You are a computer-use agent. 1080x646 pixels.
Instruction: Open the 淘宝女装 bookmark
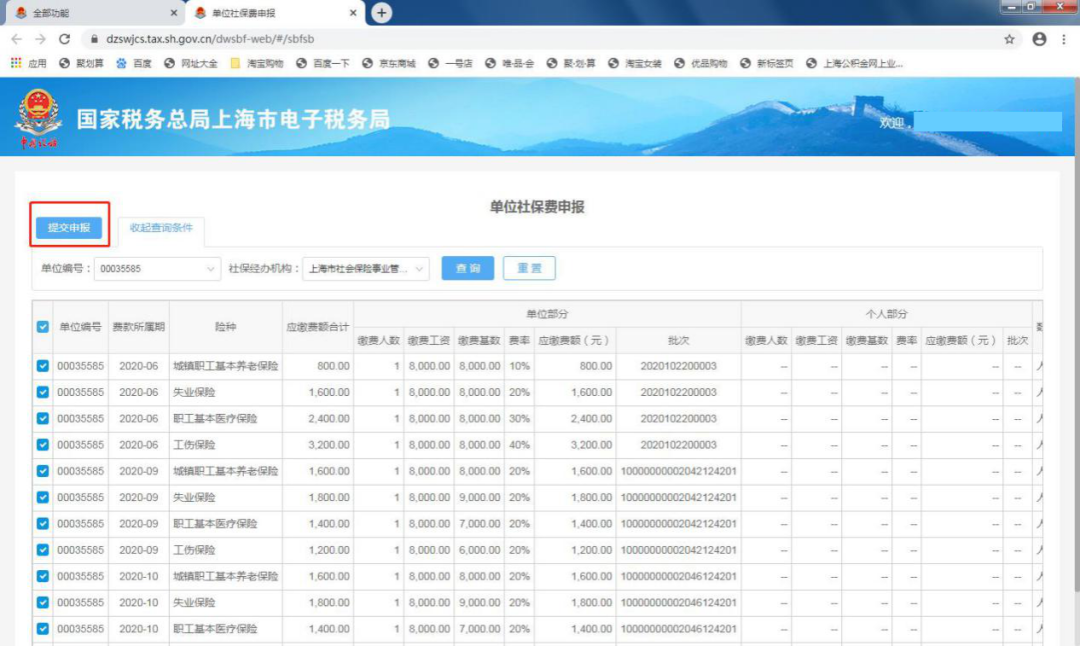click(635, 63)
